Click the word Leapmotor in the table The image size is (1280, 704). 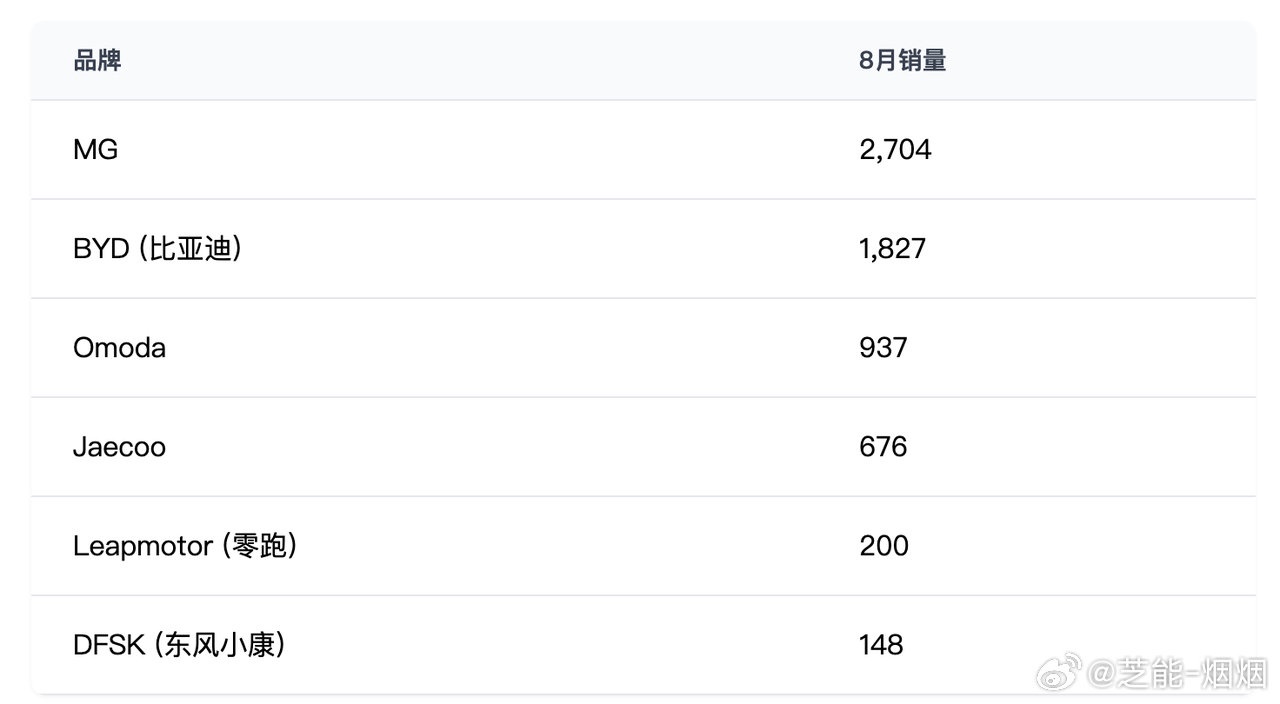(143, 547)
